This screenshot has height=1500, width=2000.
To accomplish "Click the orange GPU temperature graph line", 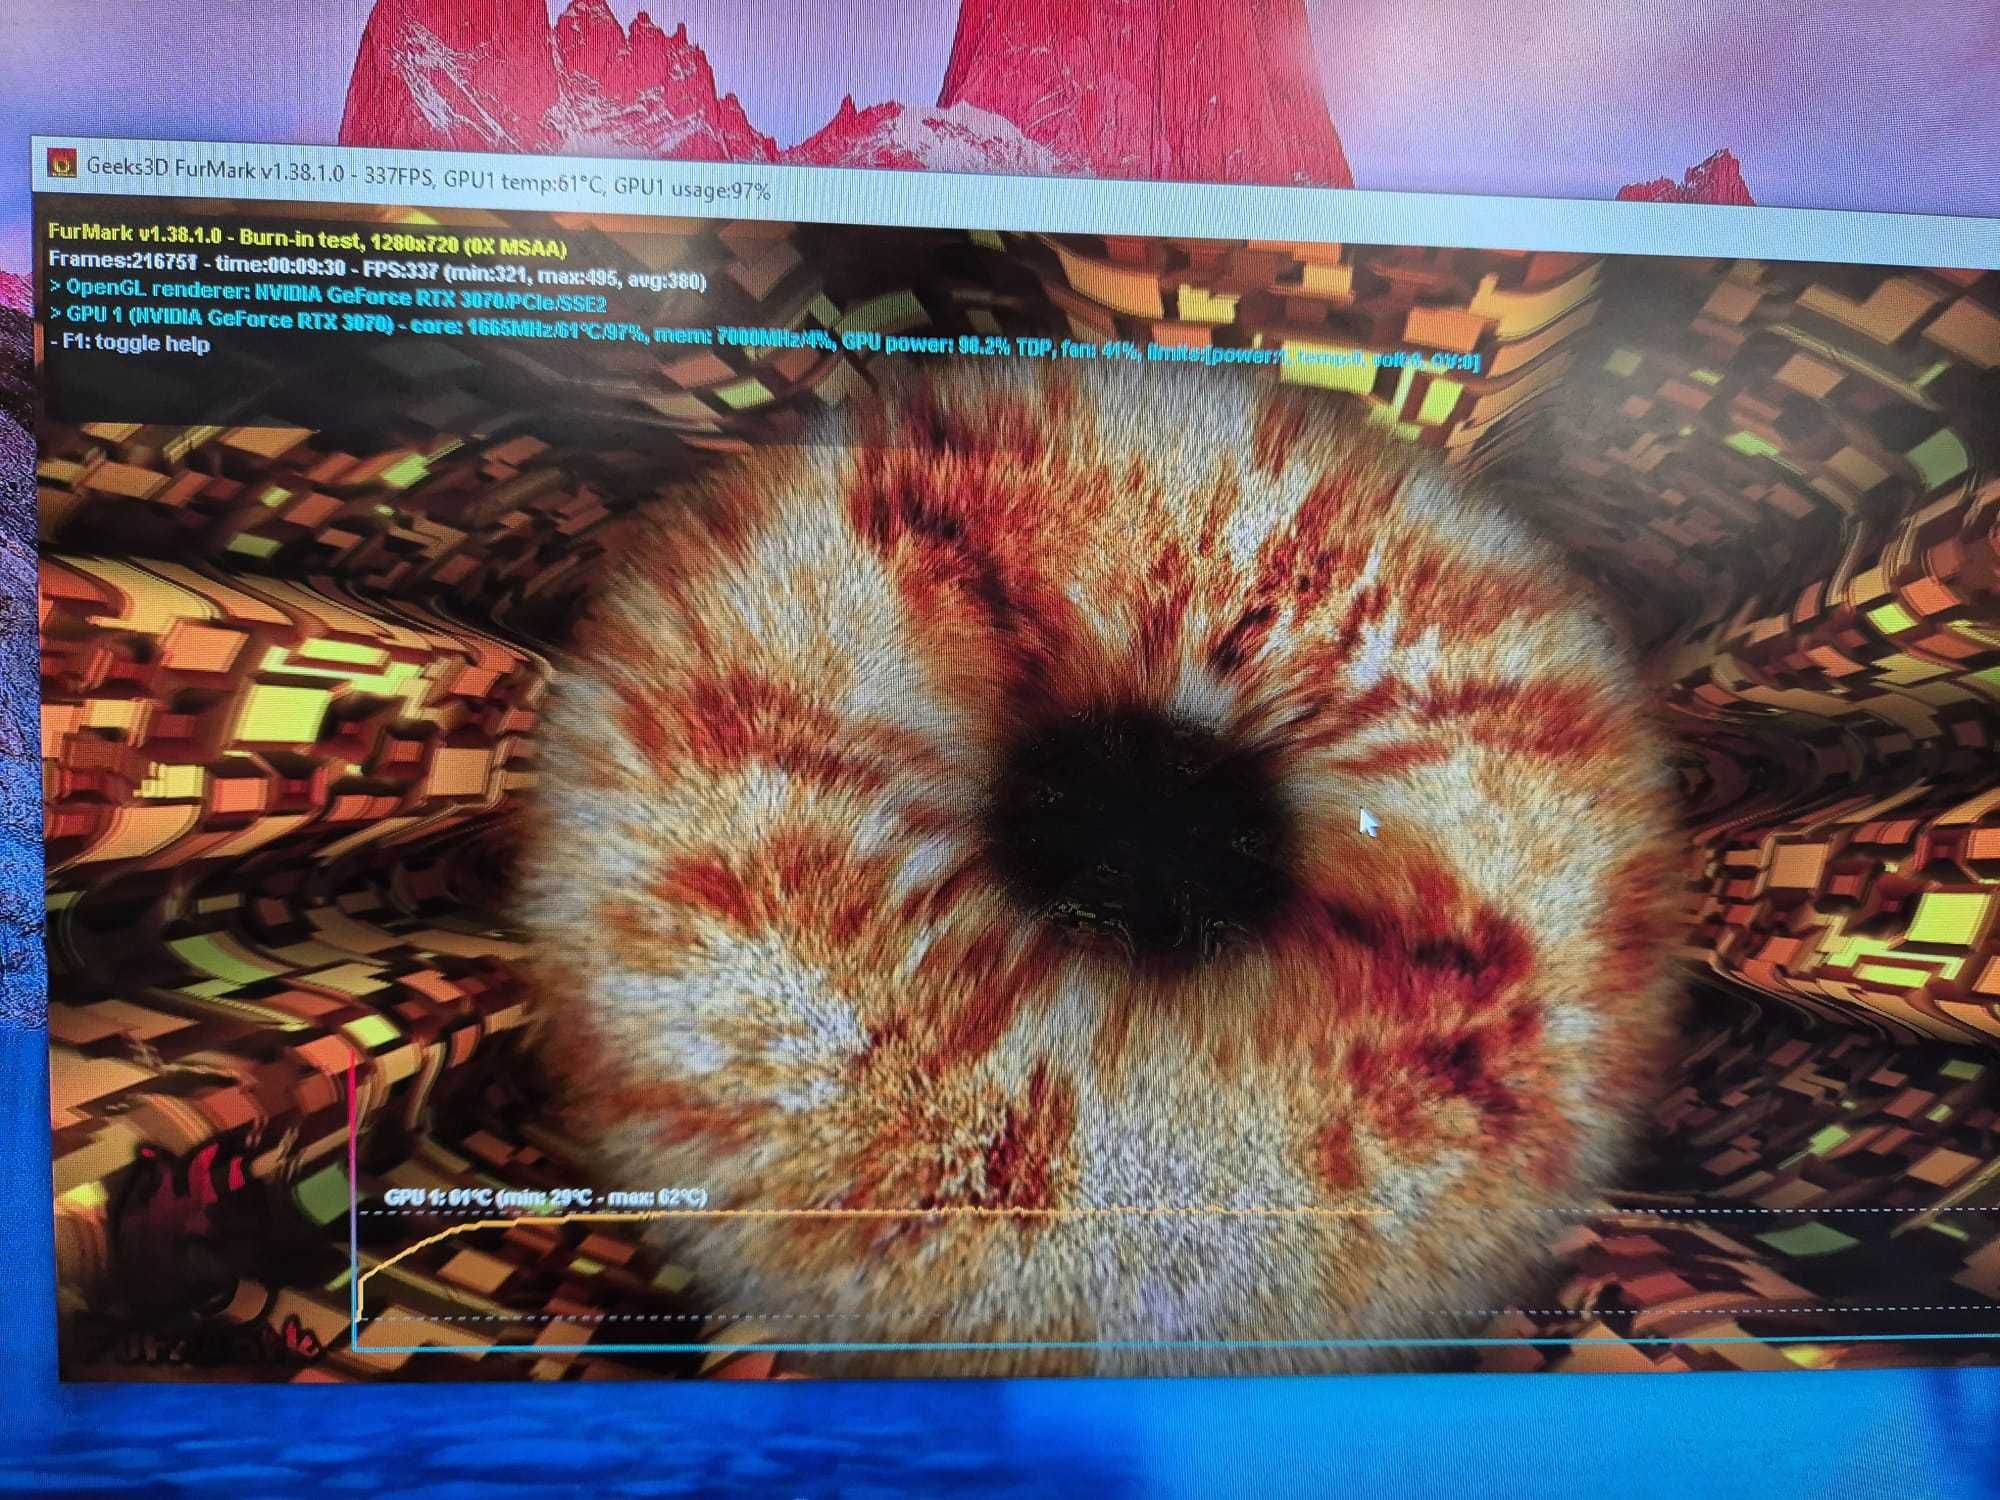I will [875, 1212].
